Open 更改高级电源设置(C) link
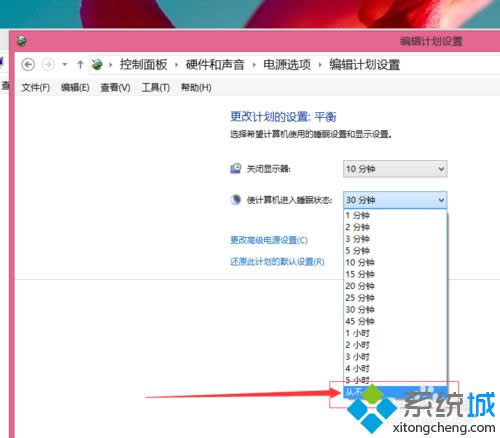The height and width of the screenshot is (438, 500). pos(269,240)
